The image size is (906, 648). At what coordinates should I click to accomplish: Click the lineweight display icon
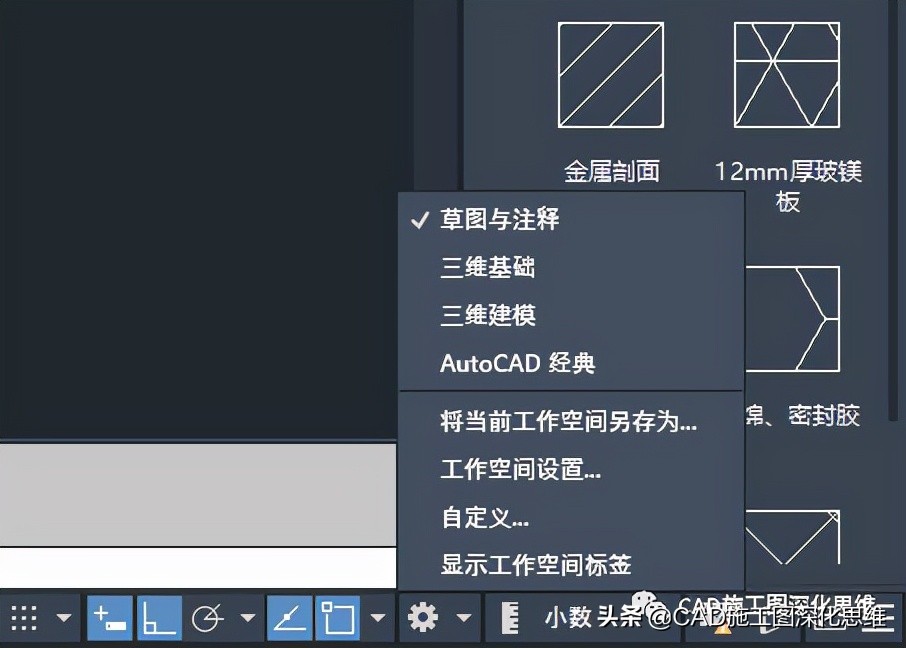[x=513, y=617]
